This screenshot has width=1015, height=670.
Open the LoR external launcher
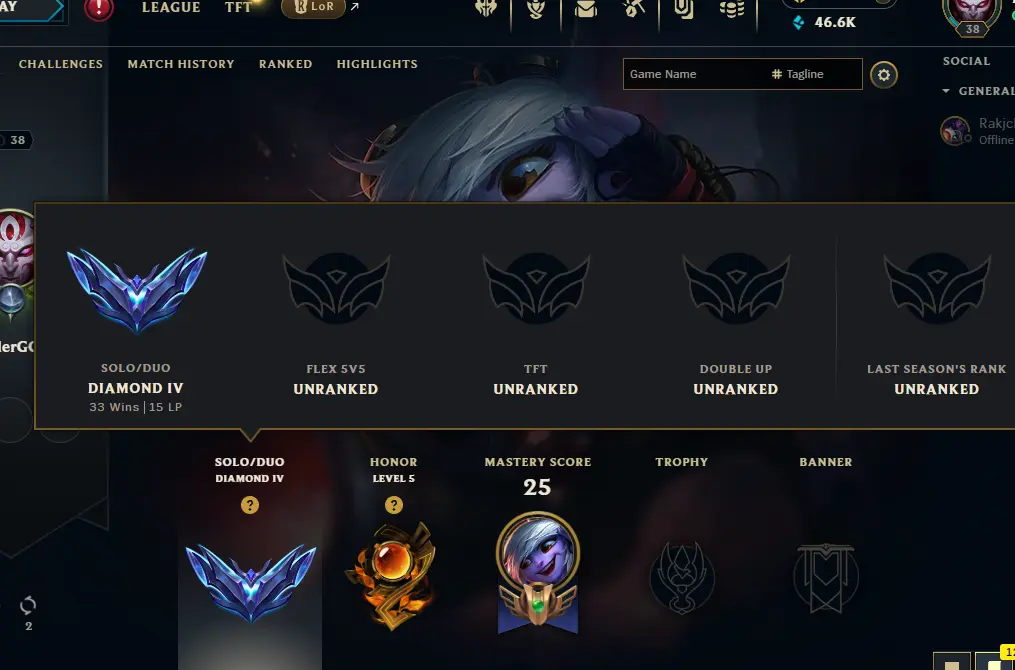[314, 8]
